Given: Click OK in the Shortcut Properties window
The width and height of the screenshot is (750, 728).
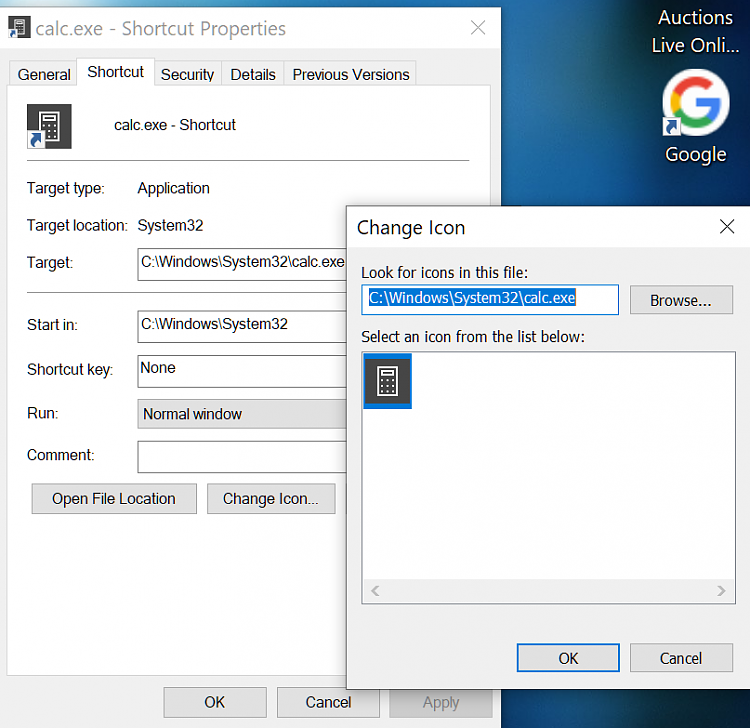Looking at the screenshot, I should [x=215, y=702].
